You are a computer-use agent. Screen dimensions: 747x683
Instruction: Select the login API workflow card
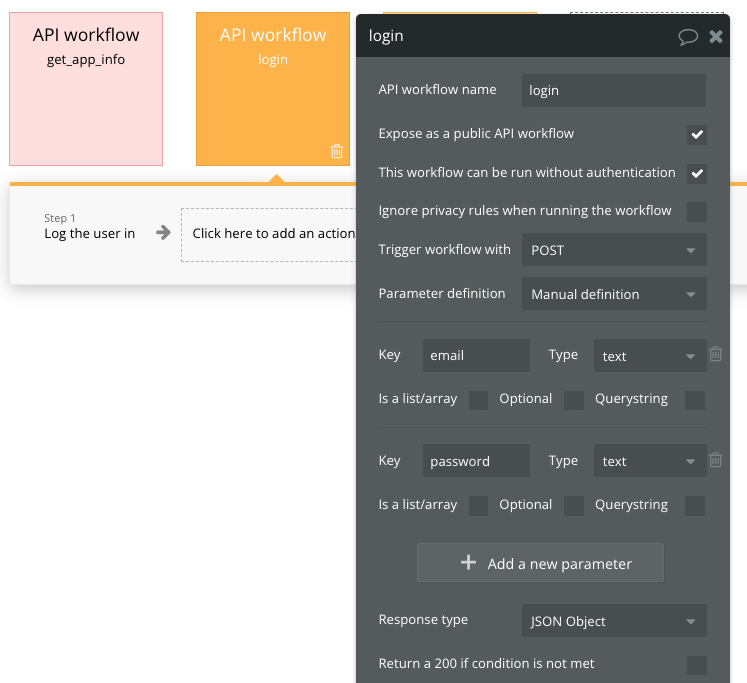coord(272,89)
